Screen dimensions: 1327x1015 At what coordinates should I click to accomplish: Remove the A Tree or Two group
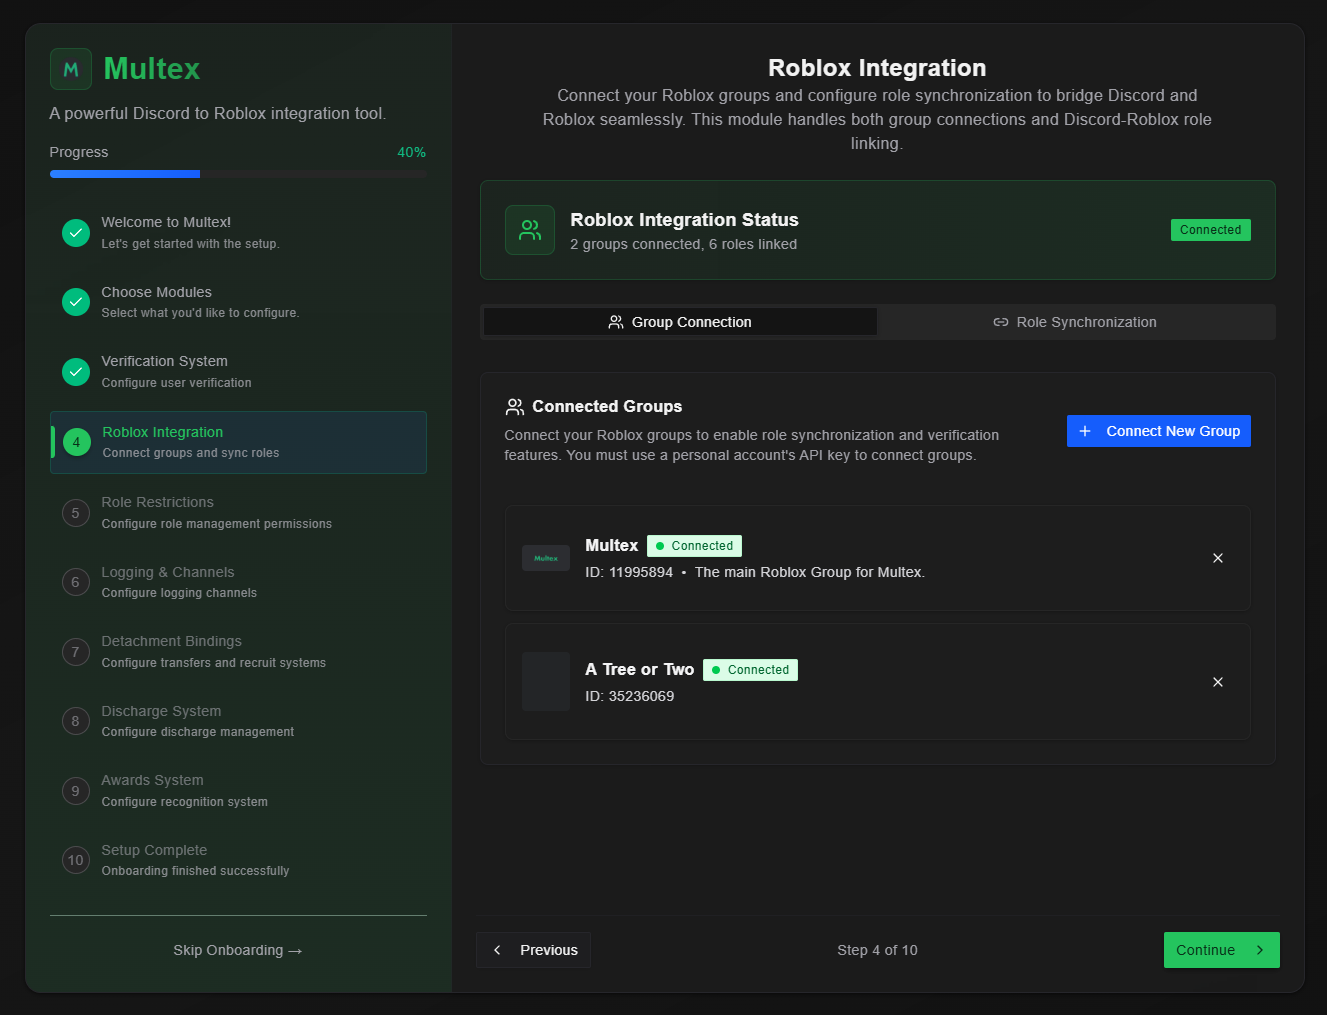click(1218, 682)
